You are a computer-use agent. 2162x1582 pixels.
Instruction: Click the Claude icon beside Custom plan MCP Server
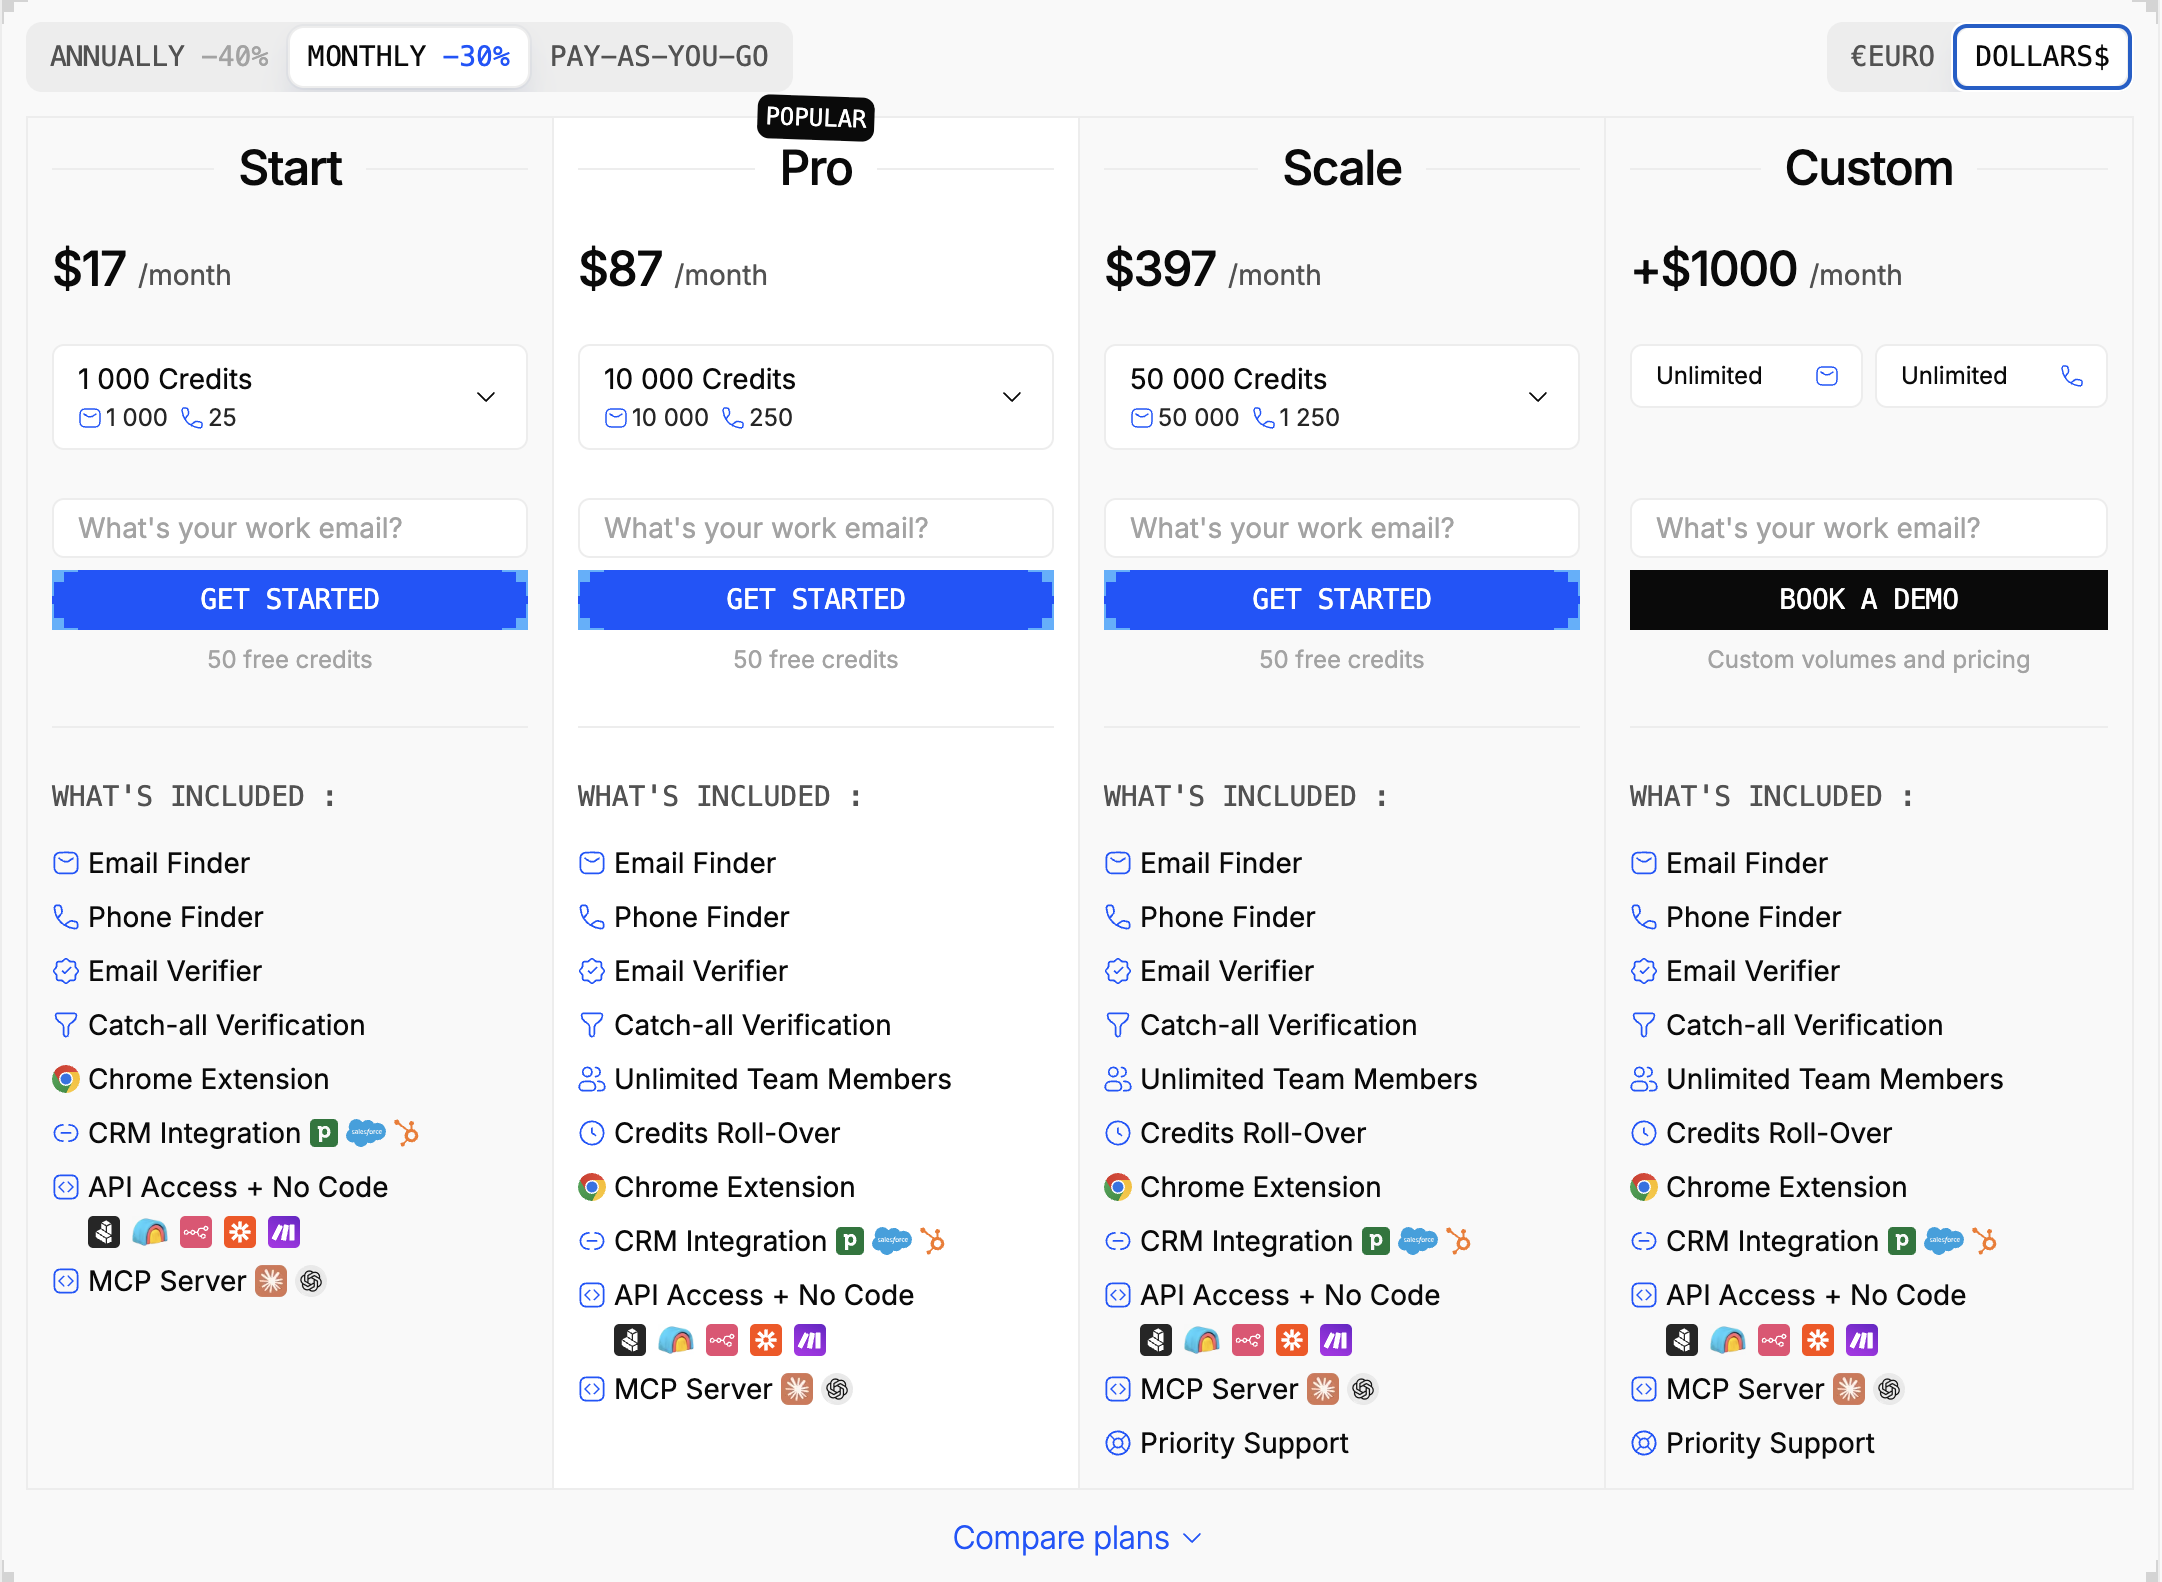[1849, 1389]
